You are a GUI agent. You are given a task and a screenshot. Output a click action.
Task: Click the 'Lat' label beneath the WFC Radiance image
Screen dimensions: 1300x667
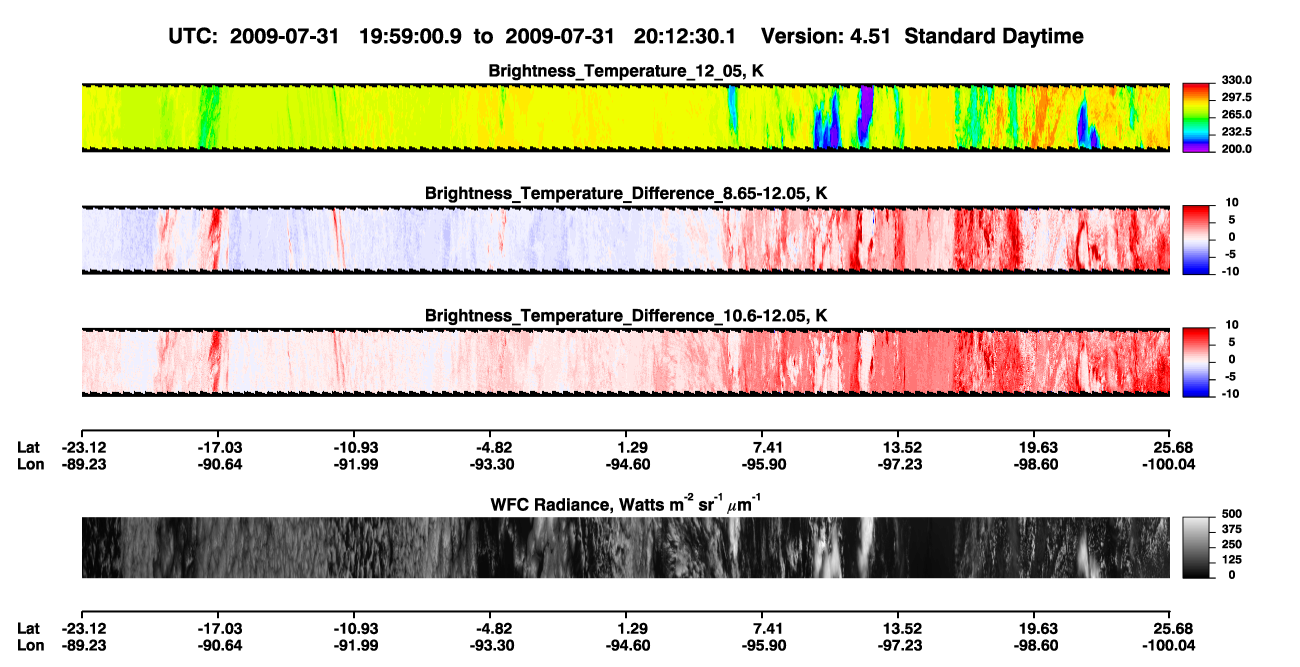click(x=28, y=628)
